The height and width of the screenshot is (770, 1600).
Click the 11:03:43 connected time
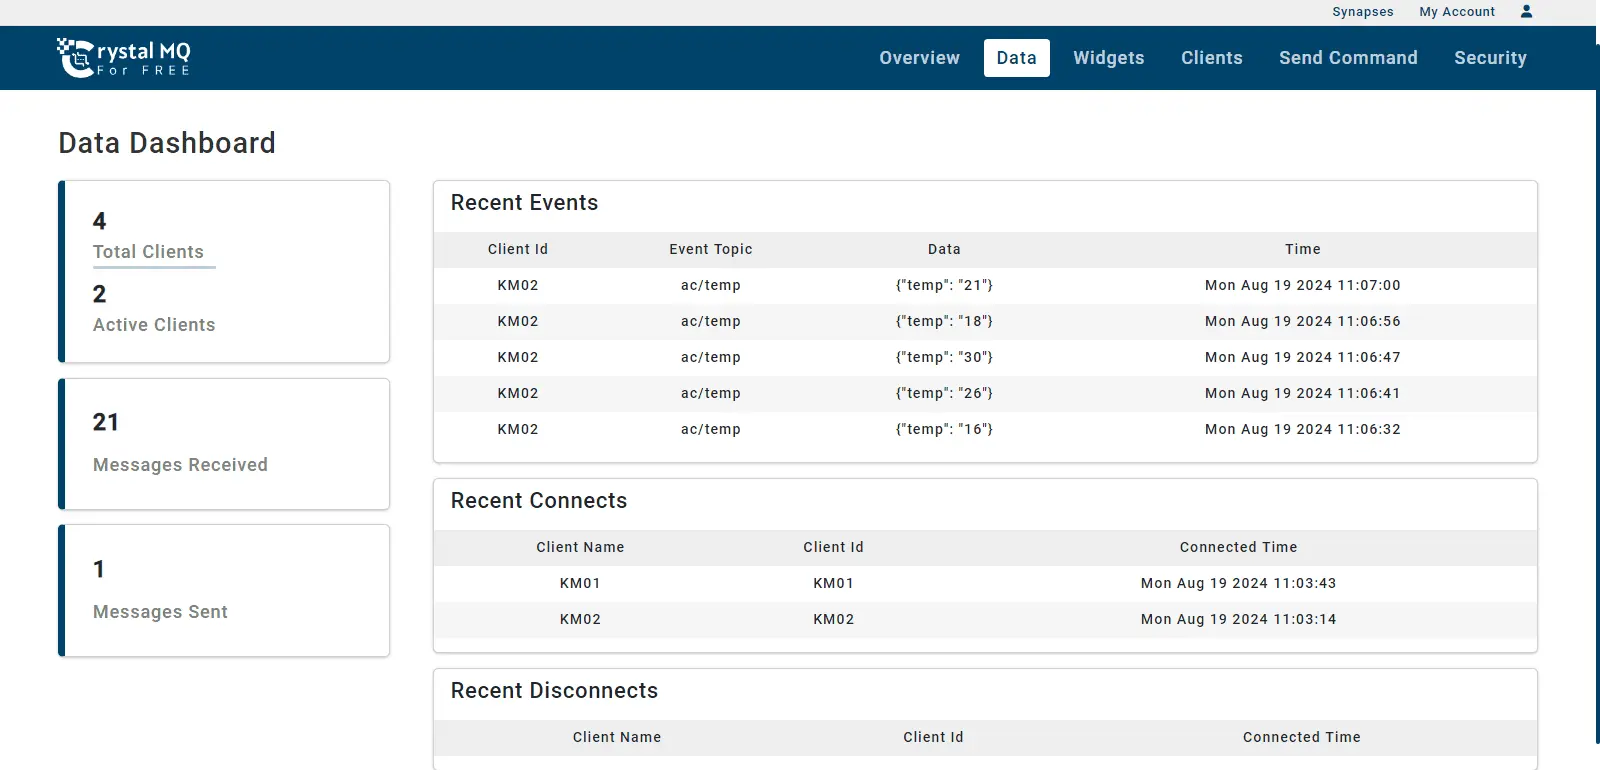[1238, 583]
